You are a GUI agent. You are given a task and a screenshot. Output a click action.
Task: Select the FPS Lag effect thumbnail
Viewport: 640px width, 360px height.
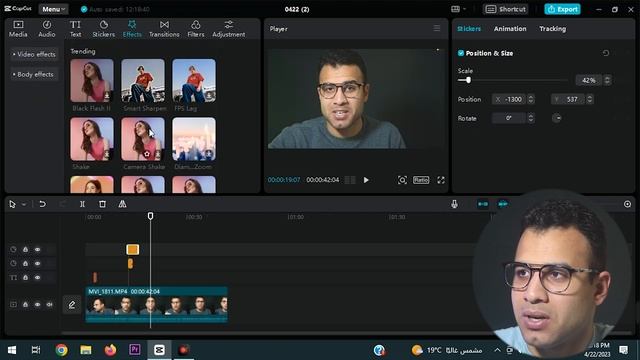point(194,80)
